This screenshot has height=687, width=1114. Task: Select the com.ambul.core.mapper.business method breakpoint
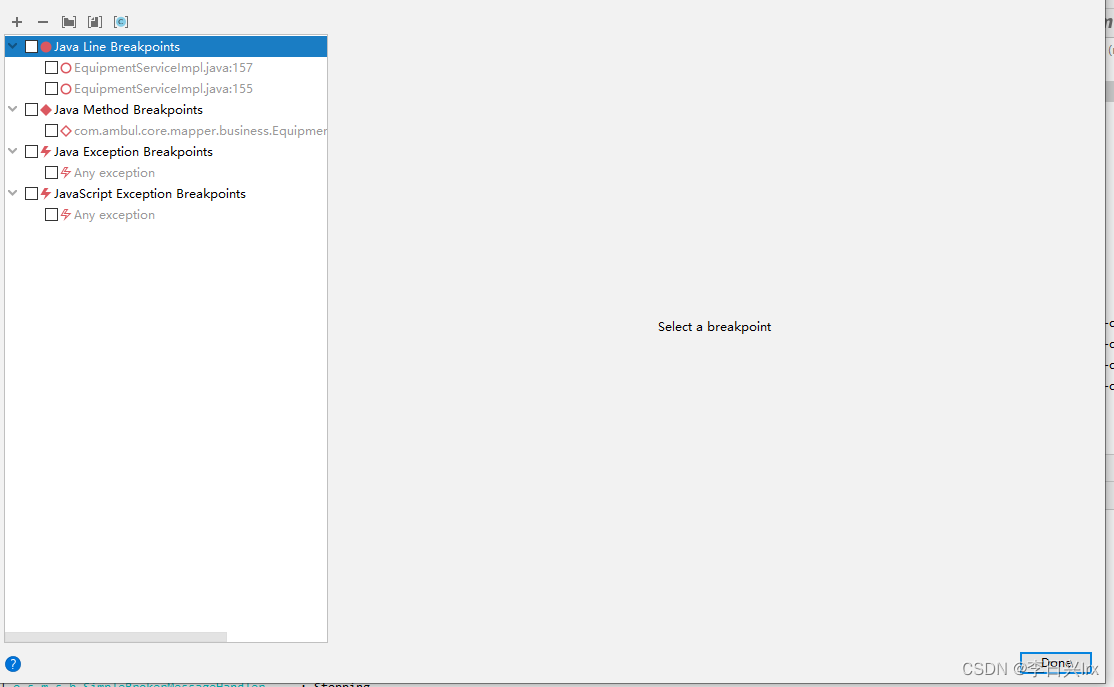(200, 131)
